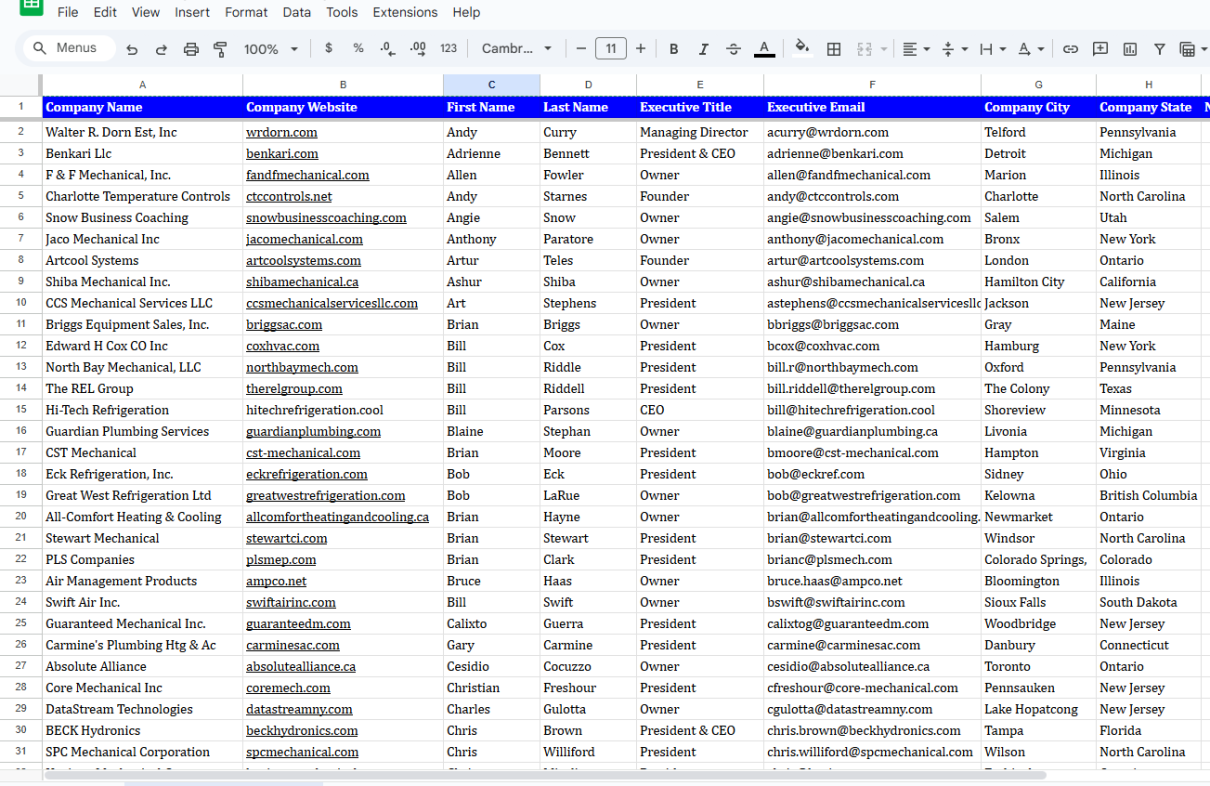Click the Insert link icon

click(x=1070, y=49)
